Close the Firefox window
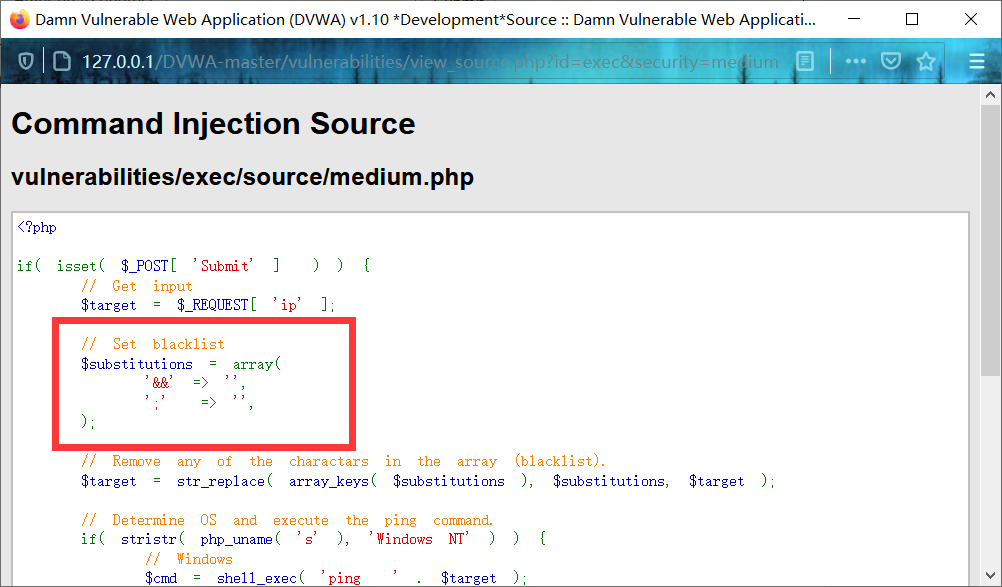The image size is (1002, 587). click(971, 19)
